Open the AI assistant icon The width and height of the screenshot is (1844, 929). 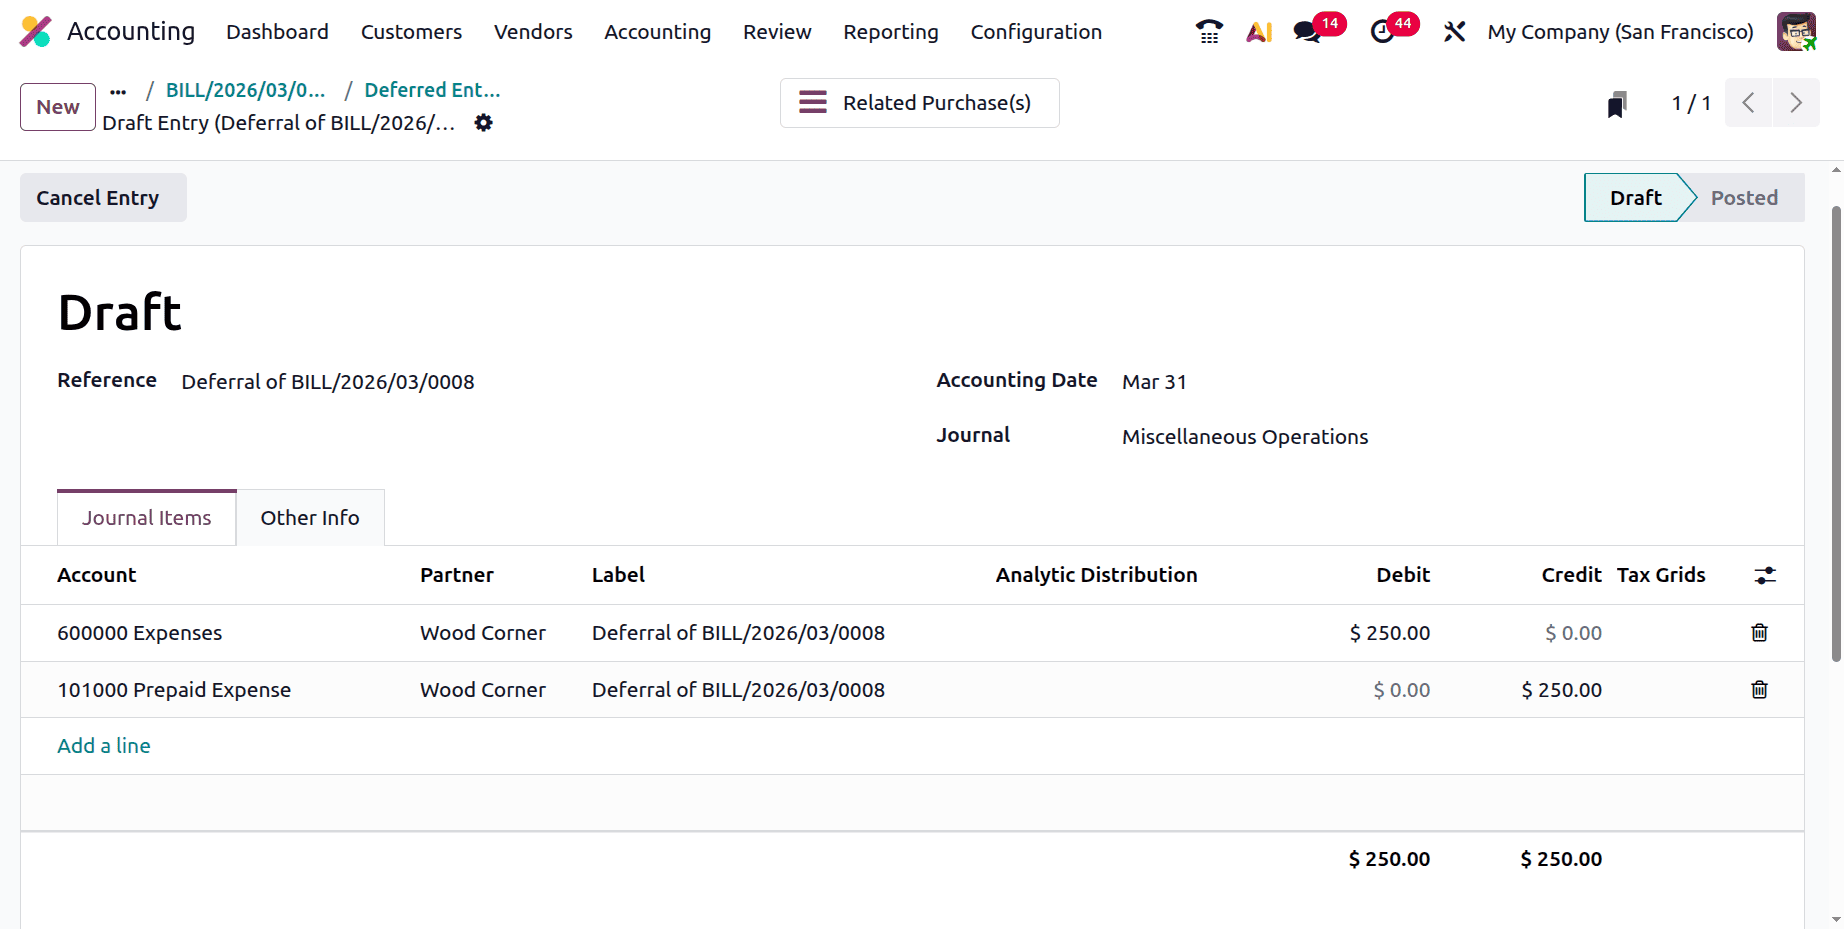1259,32
